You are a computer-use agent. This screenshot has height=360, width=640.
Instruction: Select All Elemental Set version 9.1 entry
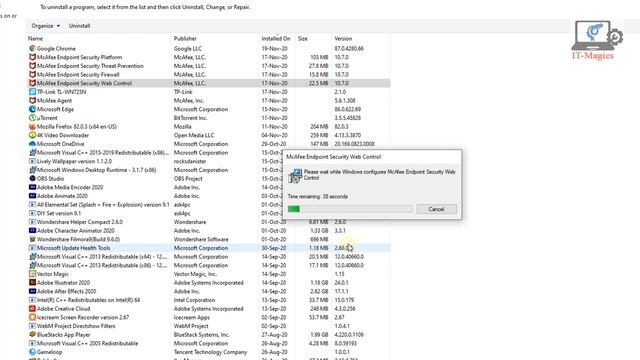(x=103, y=204)
